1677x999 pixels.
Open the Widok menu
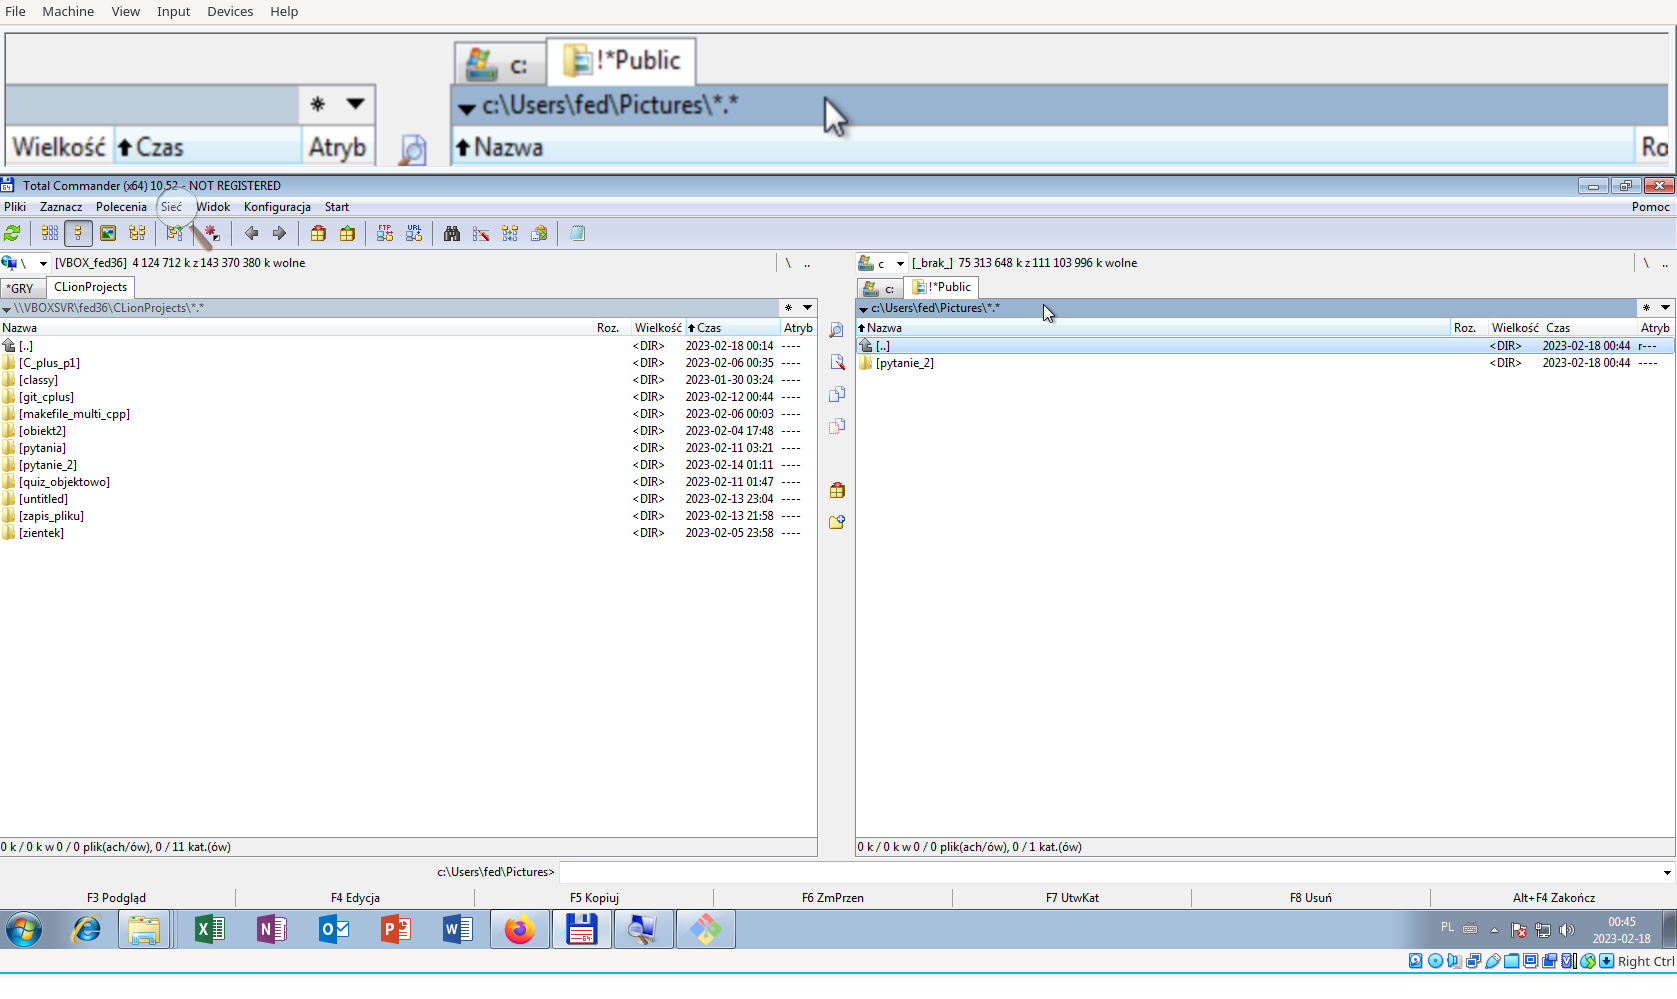point(213,207)
